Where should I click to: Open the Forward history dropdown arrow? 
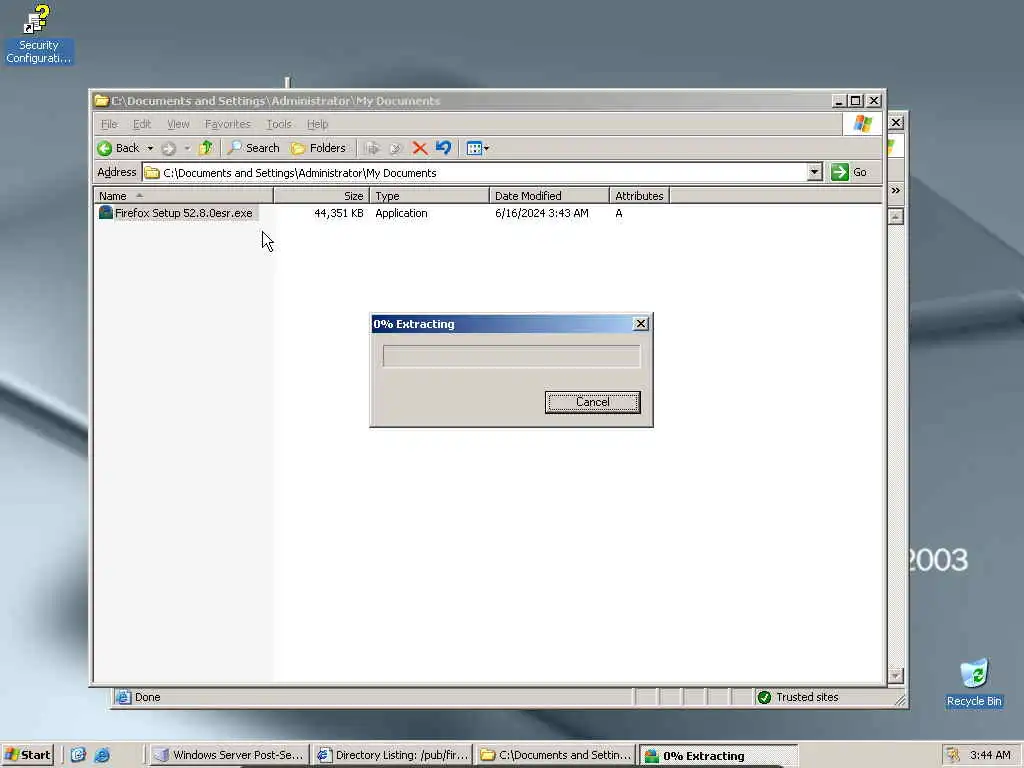187,148
